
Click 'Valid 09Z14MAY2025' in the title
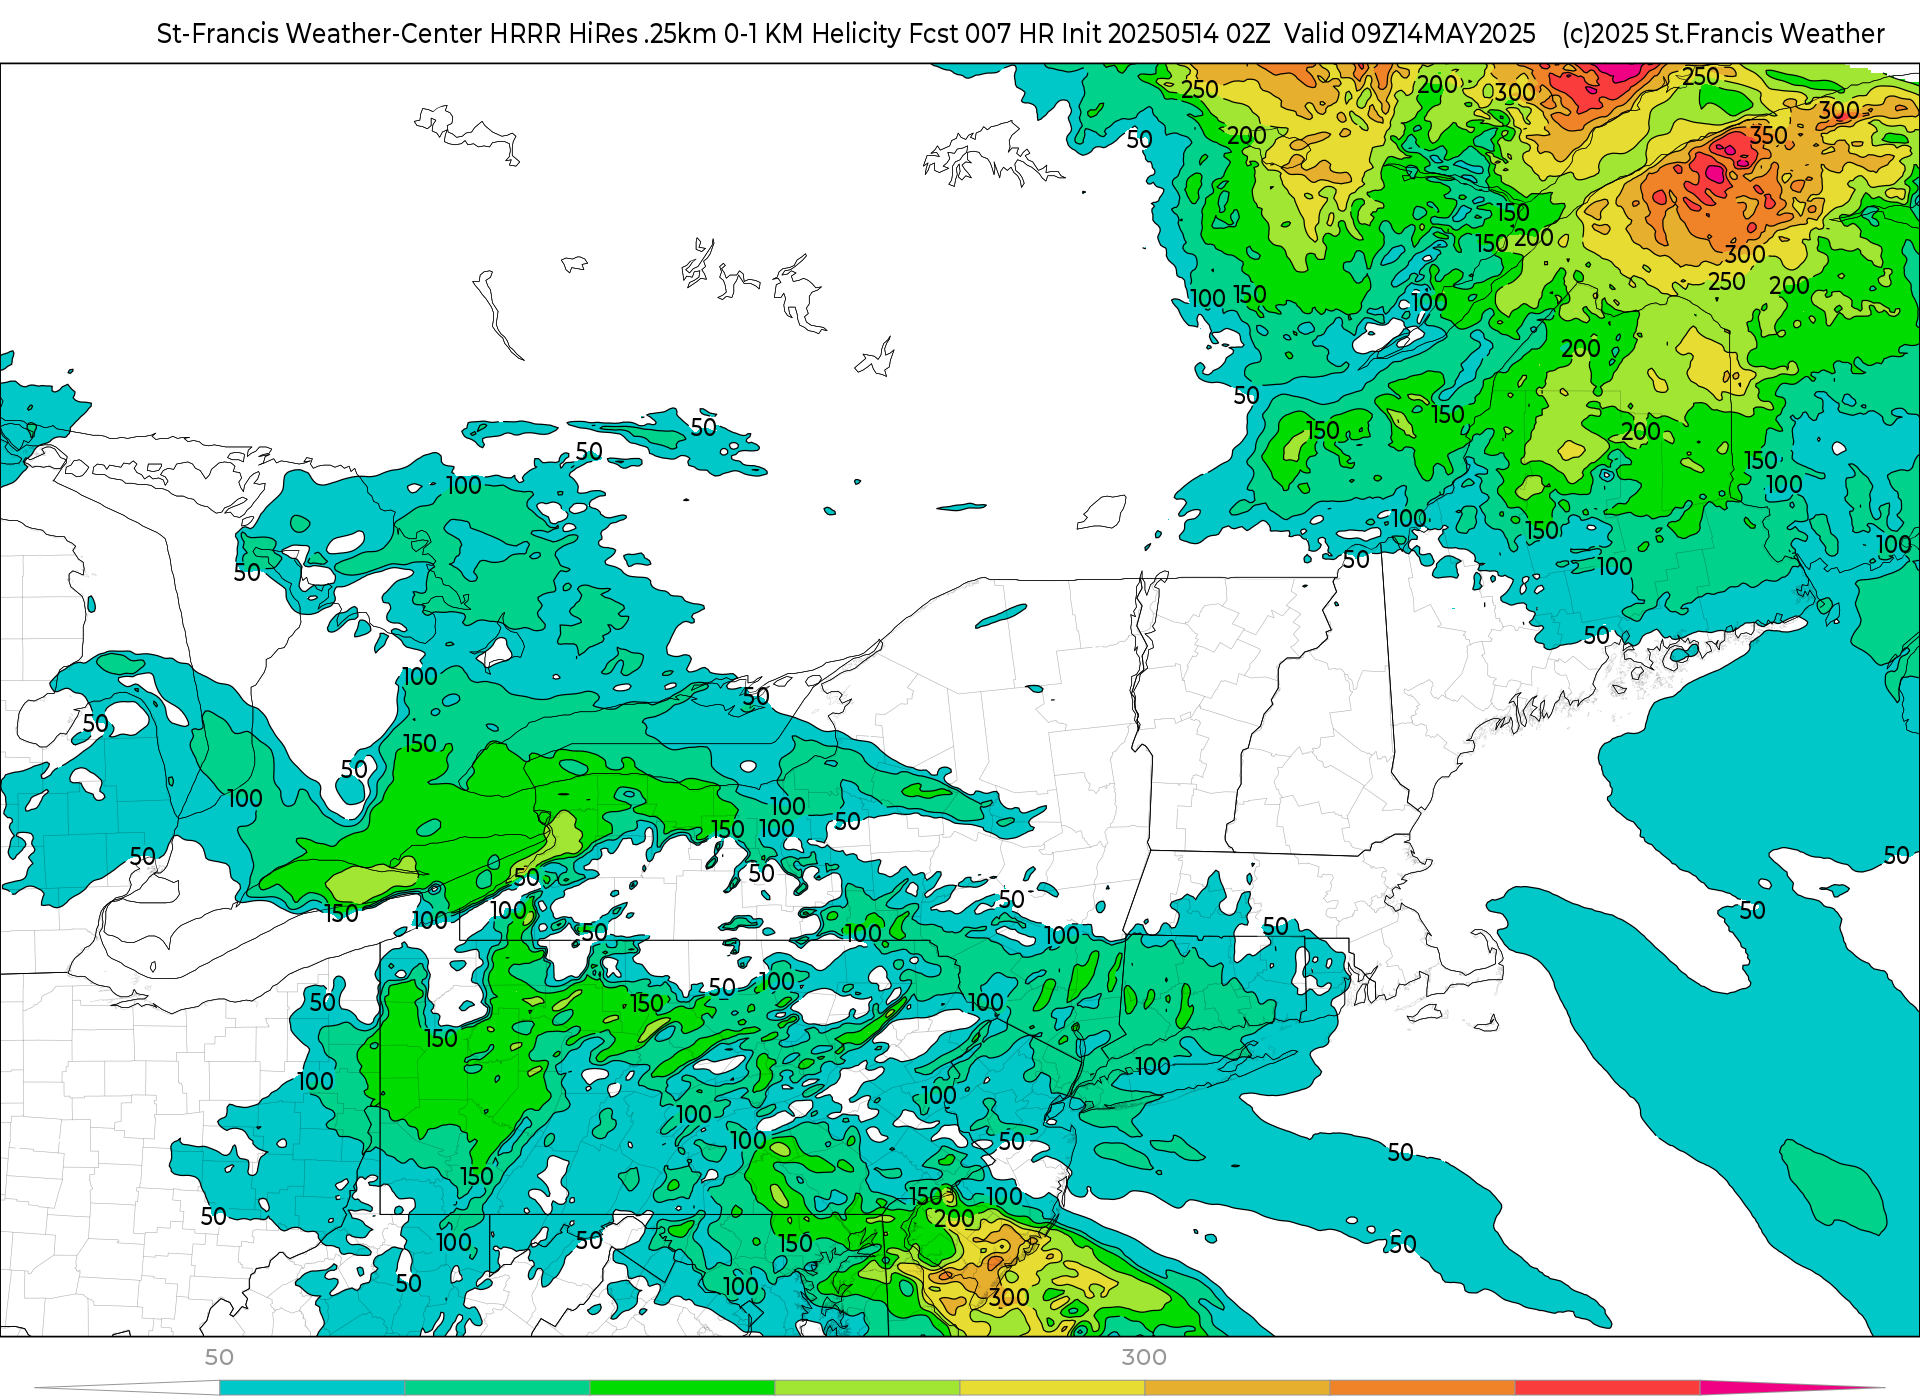(1410, 34)
